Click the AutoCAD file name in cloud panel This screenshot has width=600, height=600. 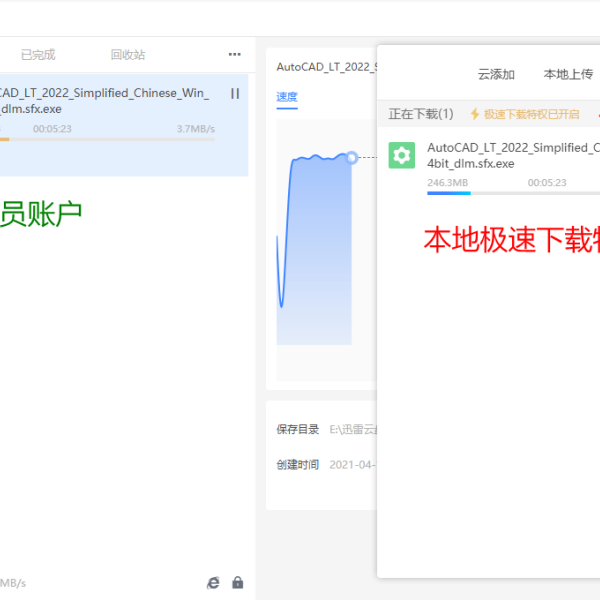[x=514, y=155]
